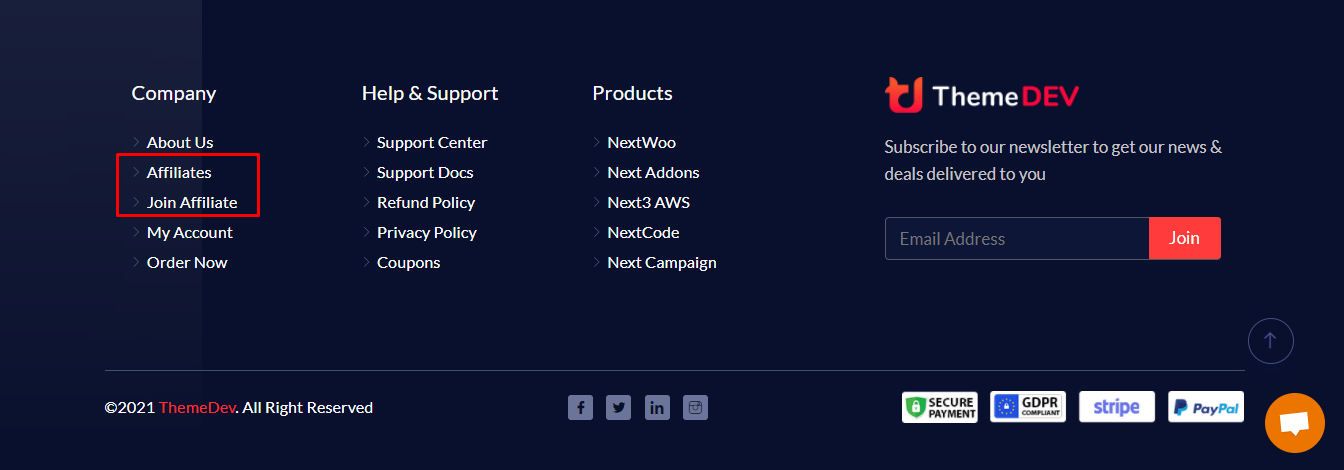Go to the Affiliates page link
Viewport: 1344px width, 470px height.
pos(179,172)
